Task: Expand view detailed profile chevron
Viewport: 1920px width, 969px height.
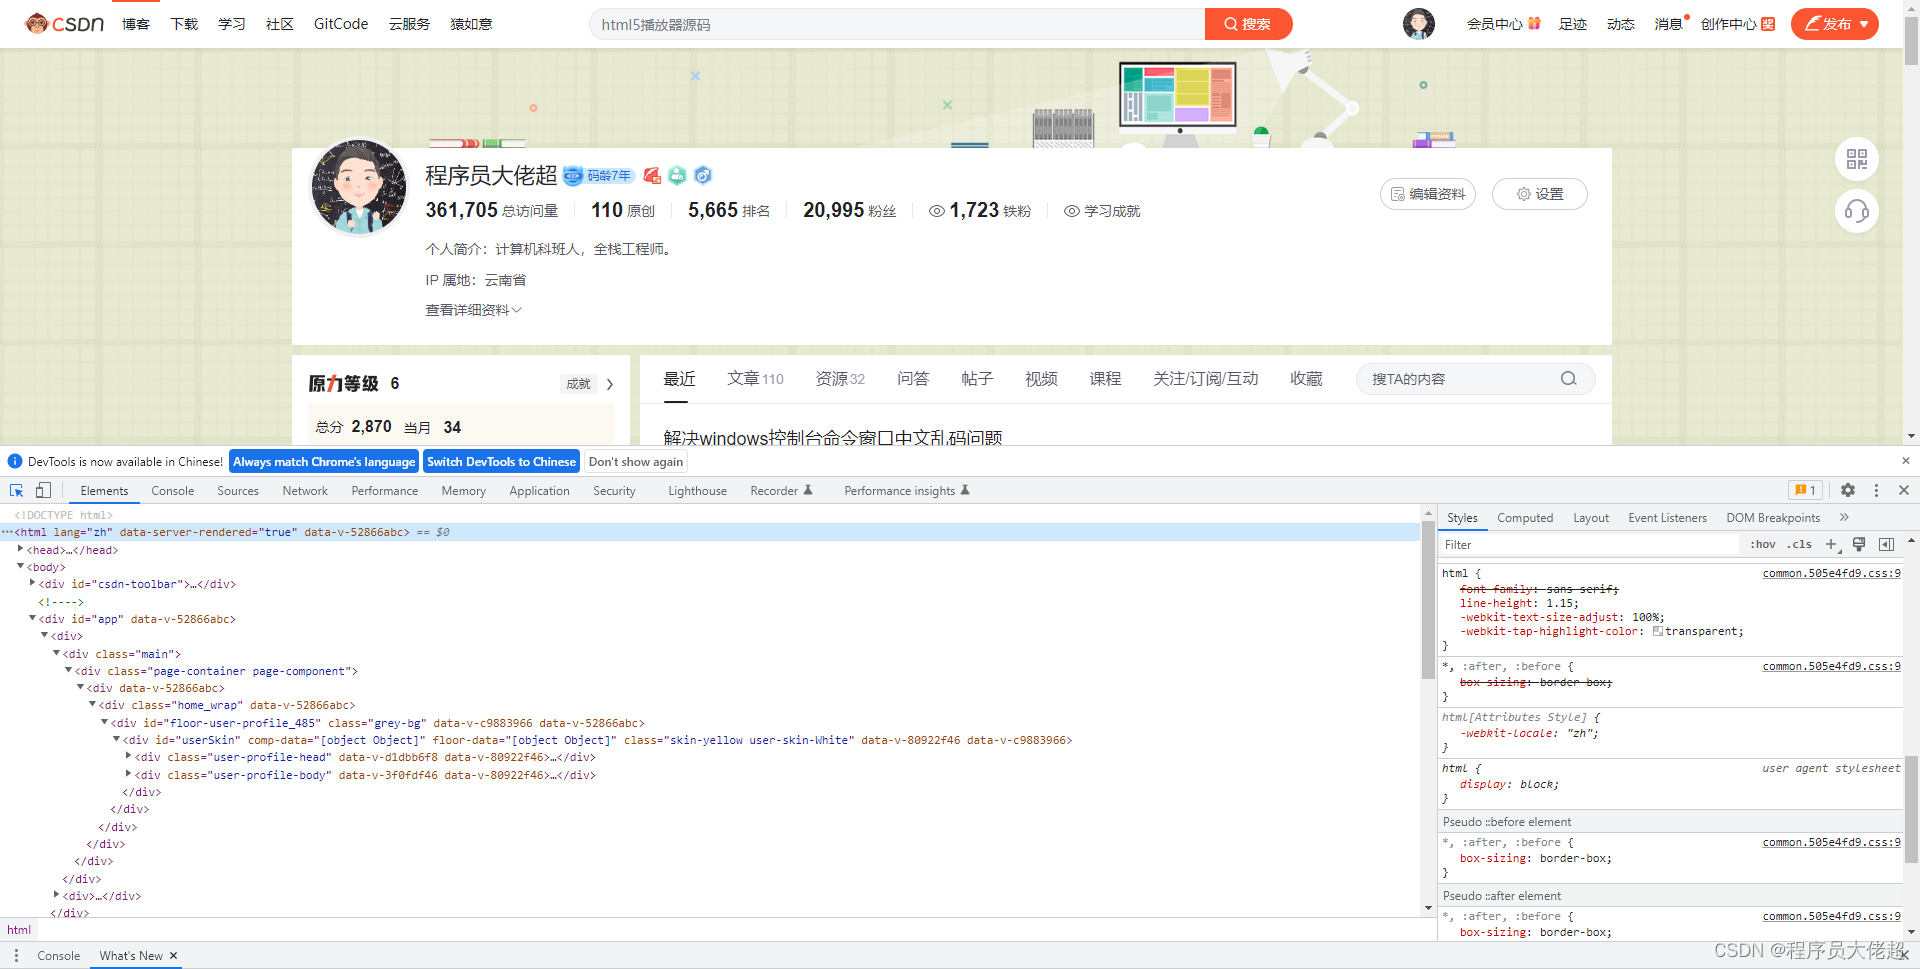Action: [x=517, y=310]
